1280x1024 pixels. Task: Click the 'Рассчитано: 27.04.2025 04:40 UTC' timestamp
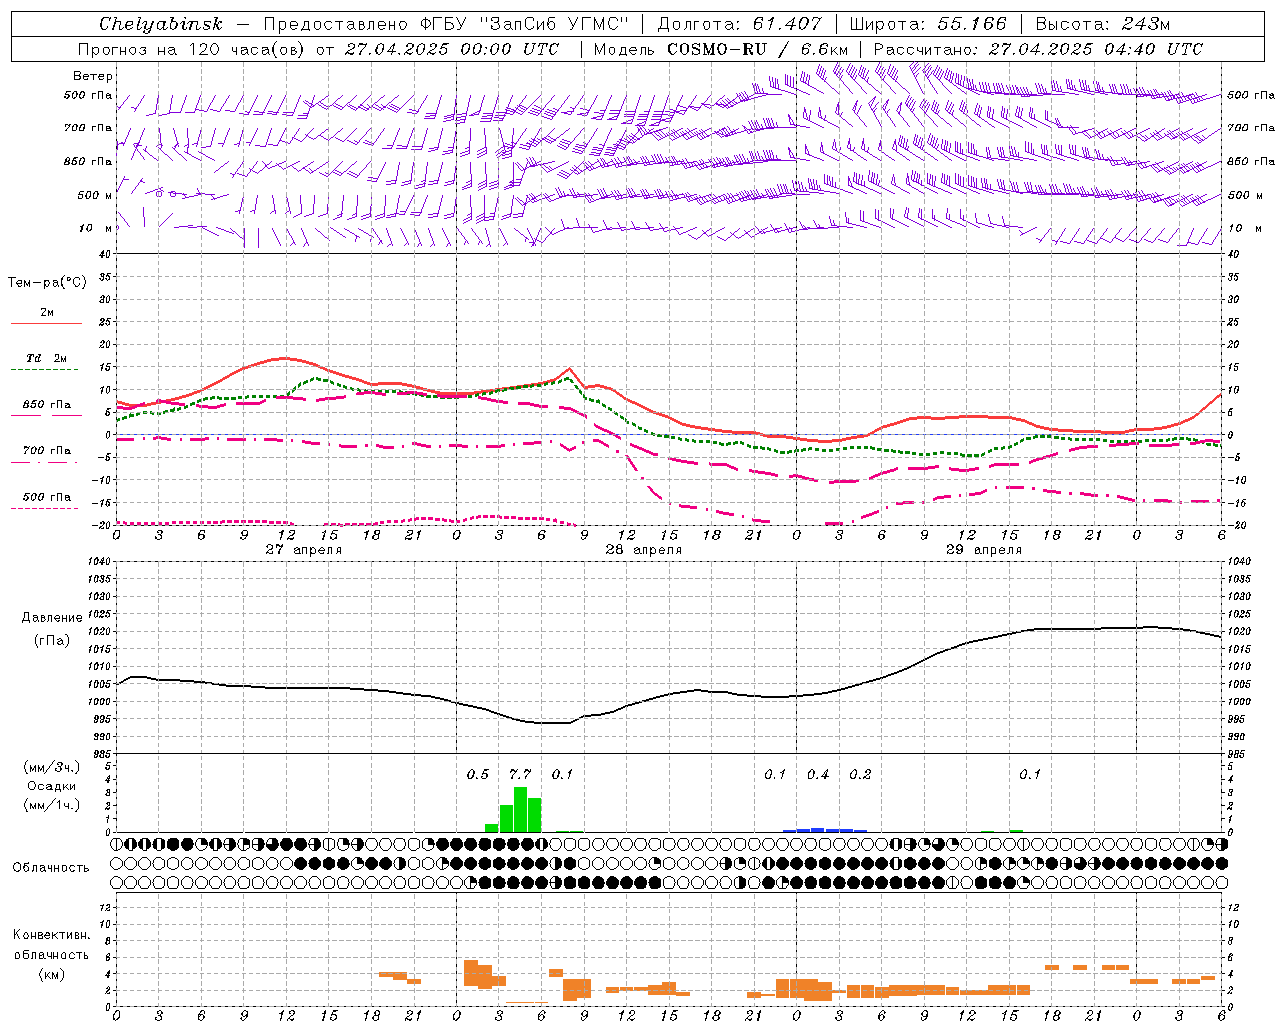click(x=1038, y=49)
